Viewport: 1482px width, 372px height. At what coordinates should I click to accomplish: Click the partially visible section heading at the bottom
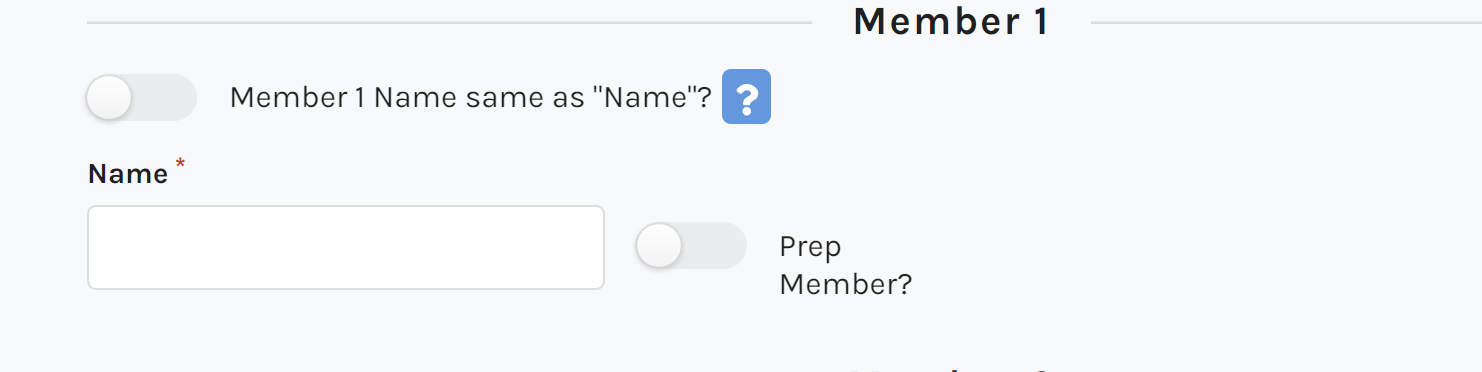click(x=951, y=366)
